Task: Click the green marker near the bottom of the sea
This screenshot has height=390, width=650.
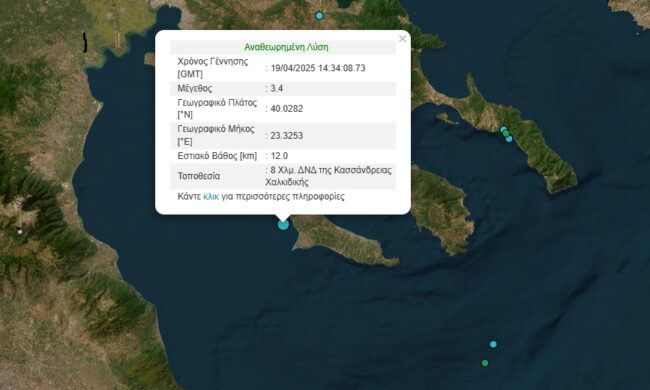Action: [x=485, y=363]
